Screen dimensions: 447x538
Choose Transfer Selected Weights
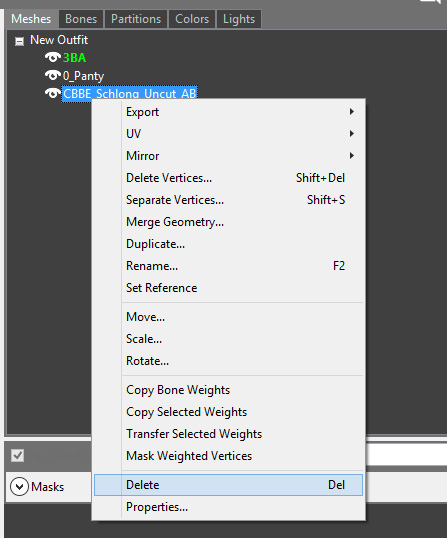coord(228,434)
